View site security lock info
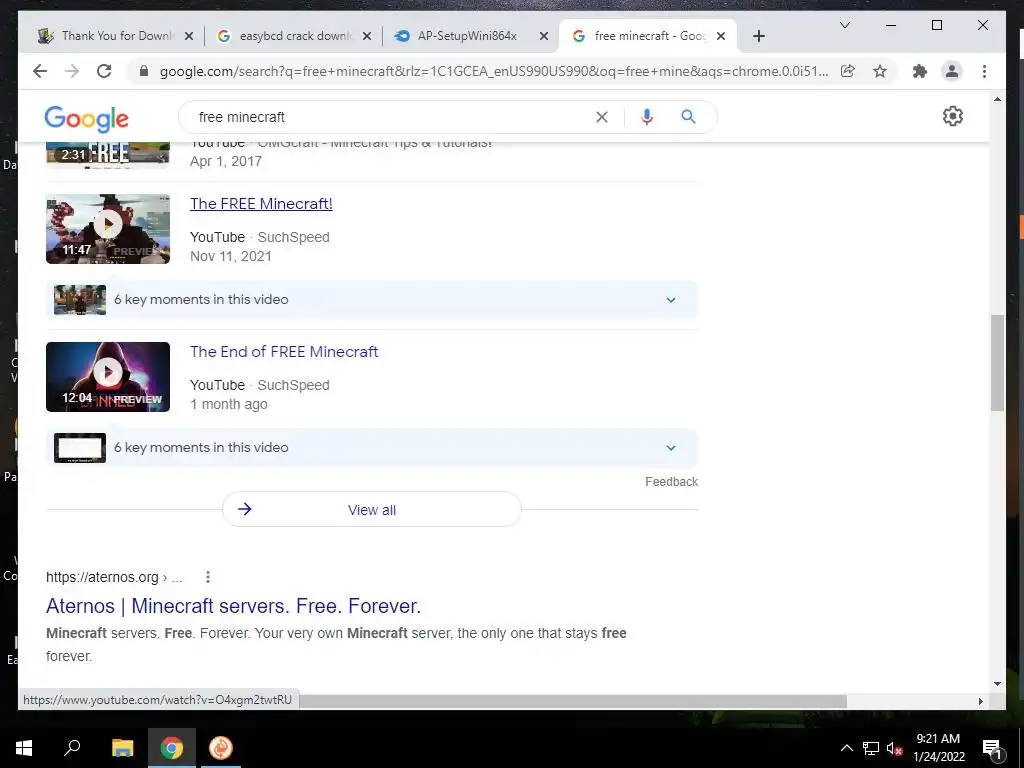This screenshot has height=768, width=1024. 144,71
